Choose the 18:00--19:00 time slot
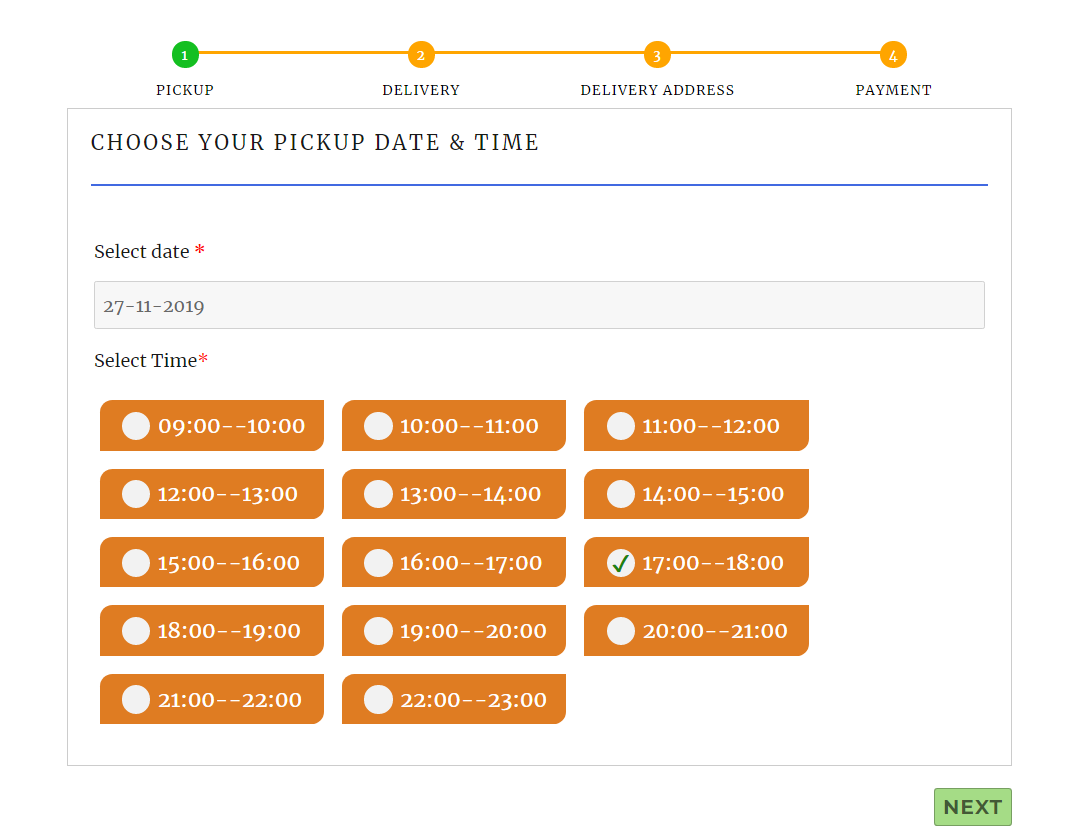Screen dimensions: 1070x837 tap(212, 630)
